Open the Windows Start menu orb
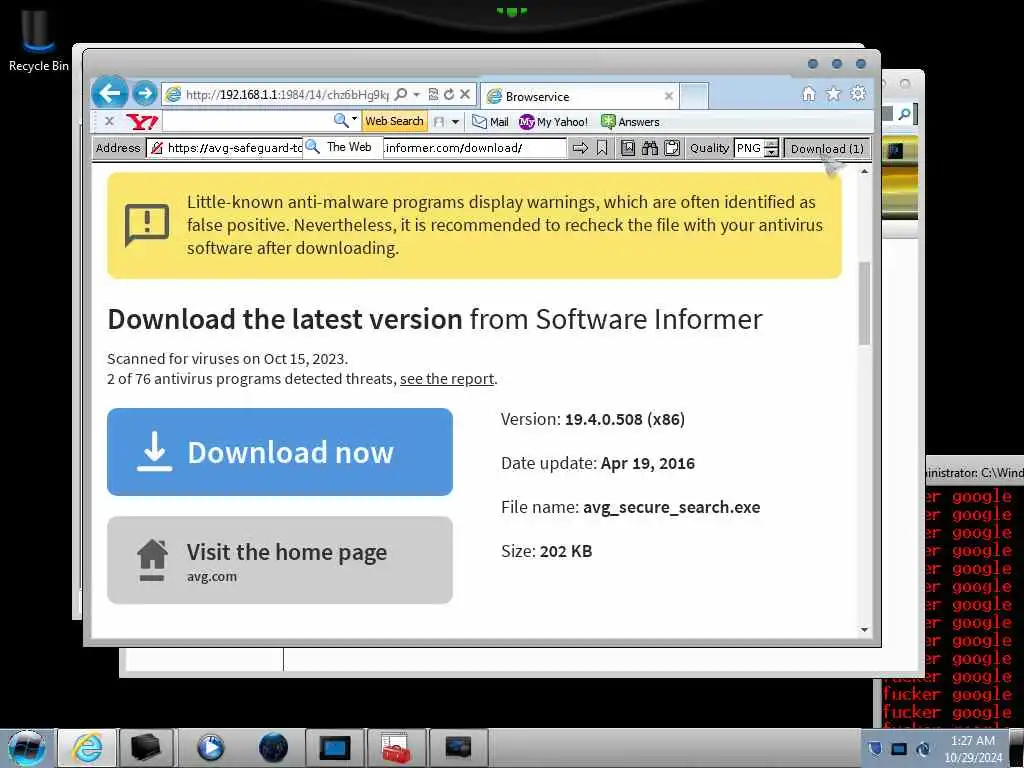Image resolution: width=1024 pixels, height=768 pixels. pos(27,748)
